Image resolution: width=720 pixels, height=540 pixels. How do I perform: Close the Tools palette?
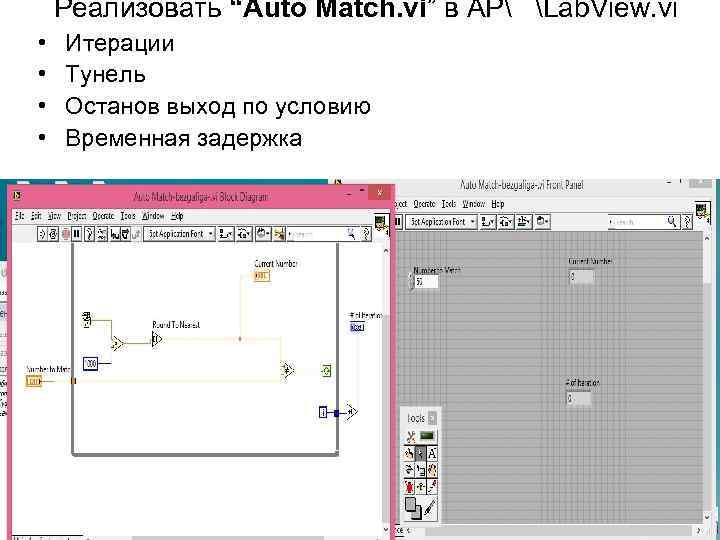[432, 418]
